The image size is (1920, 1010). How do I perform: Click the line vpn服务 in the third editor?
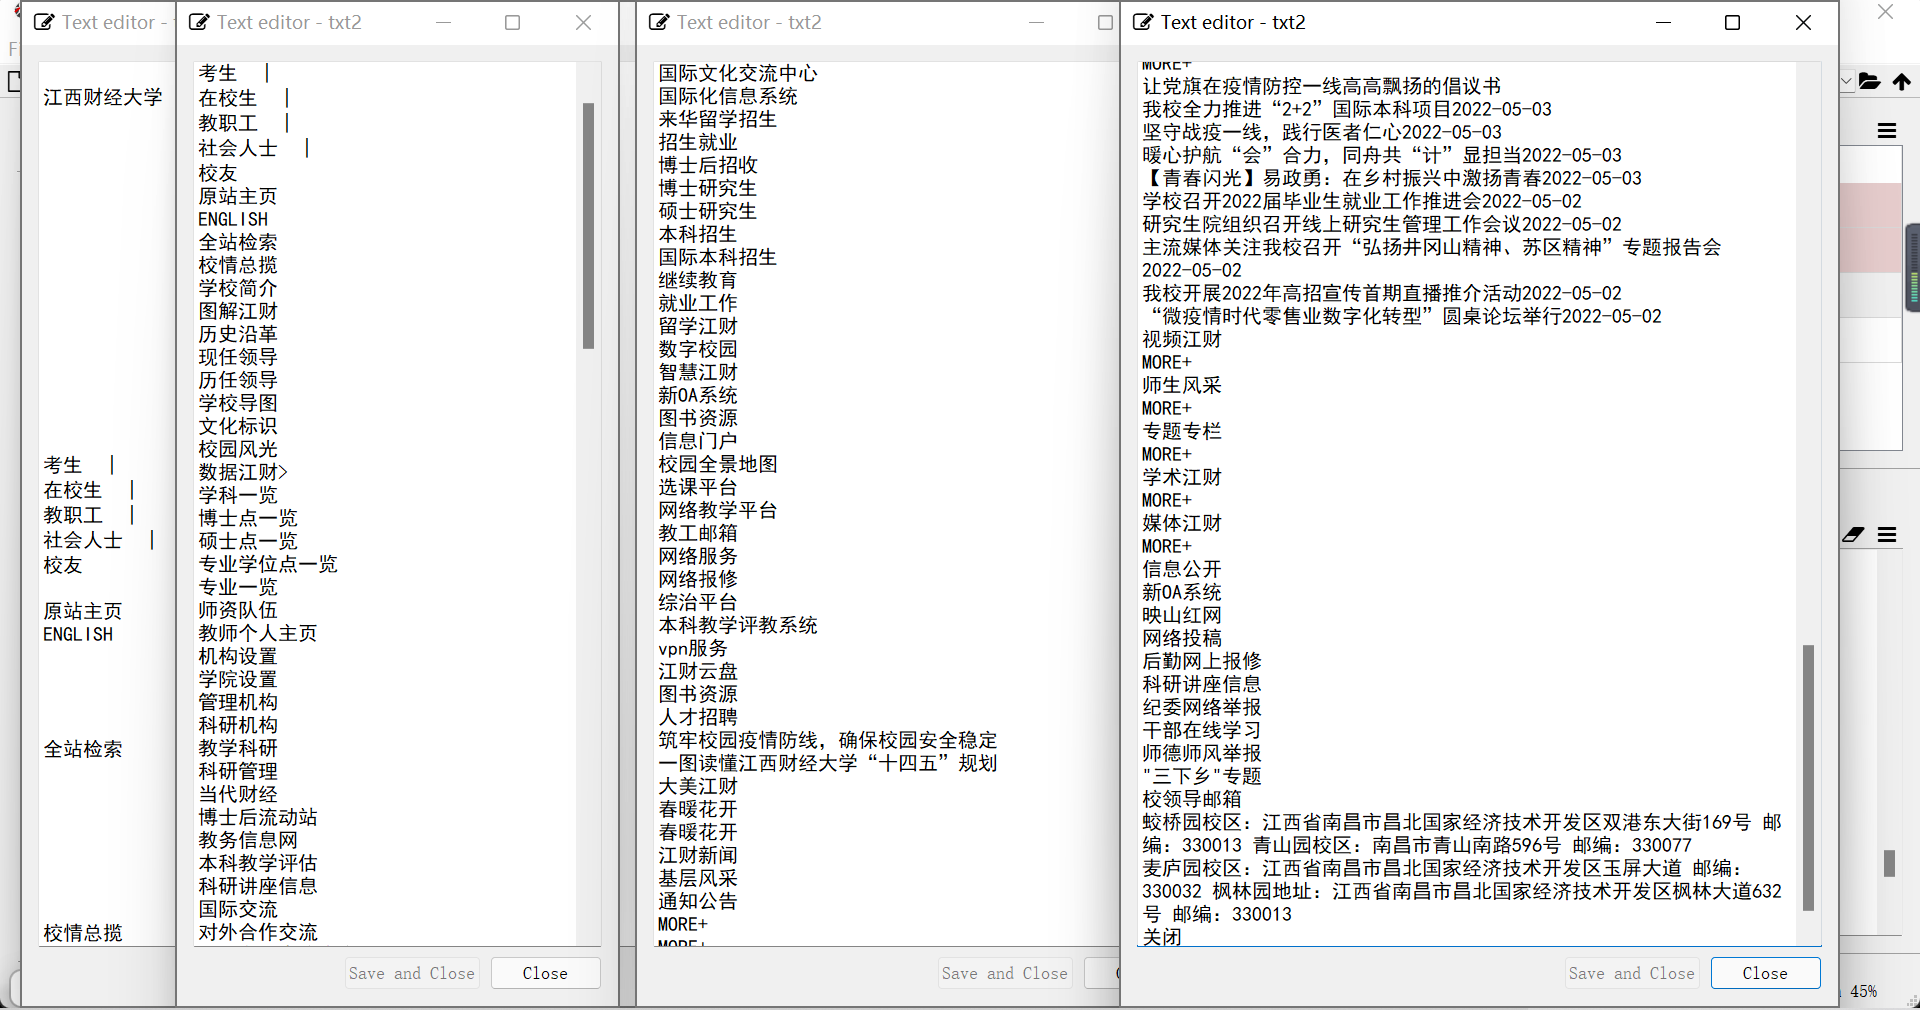point(693,648)
